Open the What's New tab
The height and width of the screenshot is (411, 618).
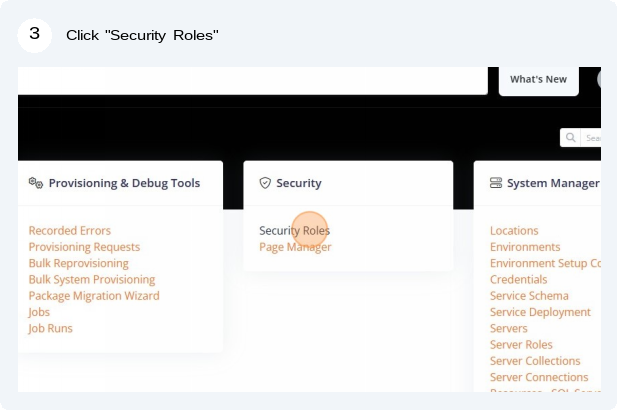click(x=538, y=79)
